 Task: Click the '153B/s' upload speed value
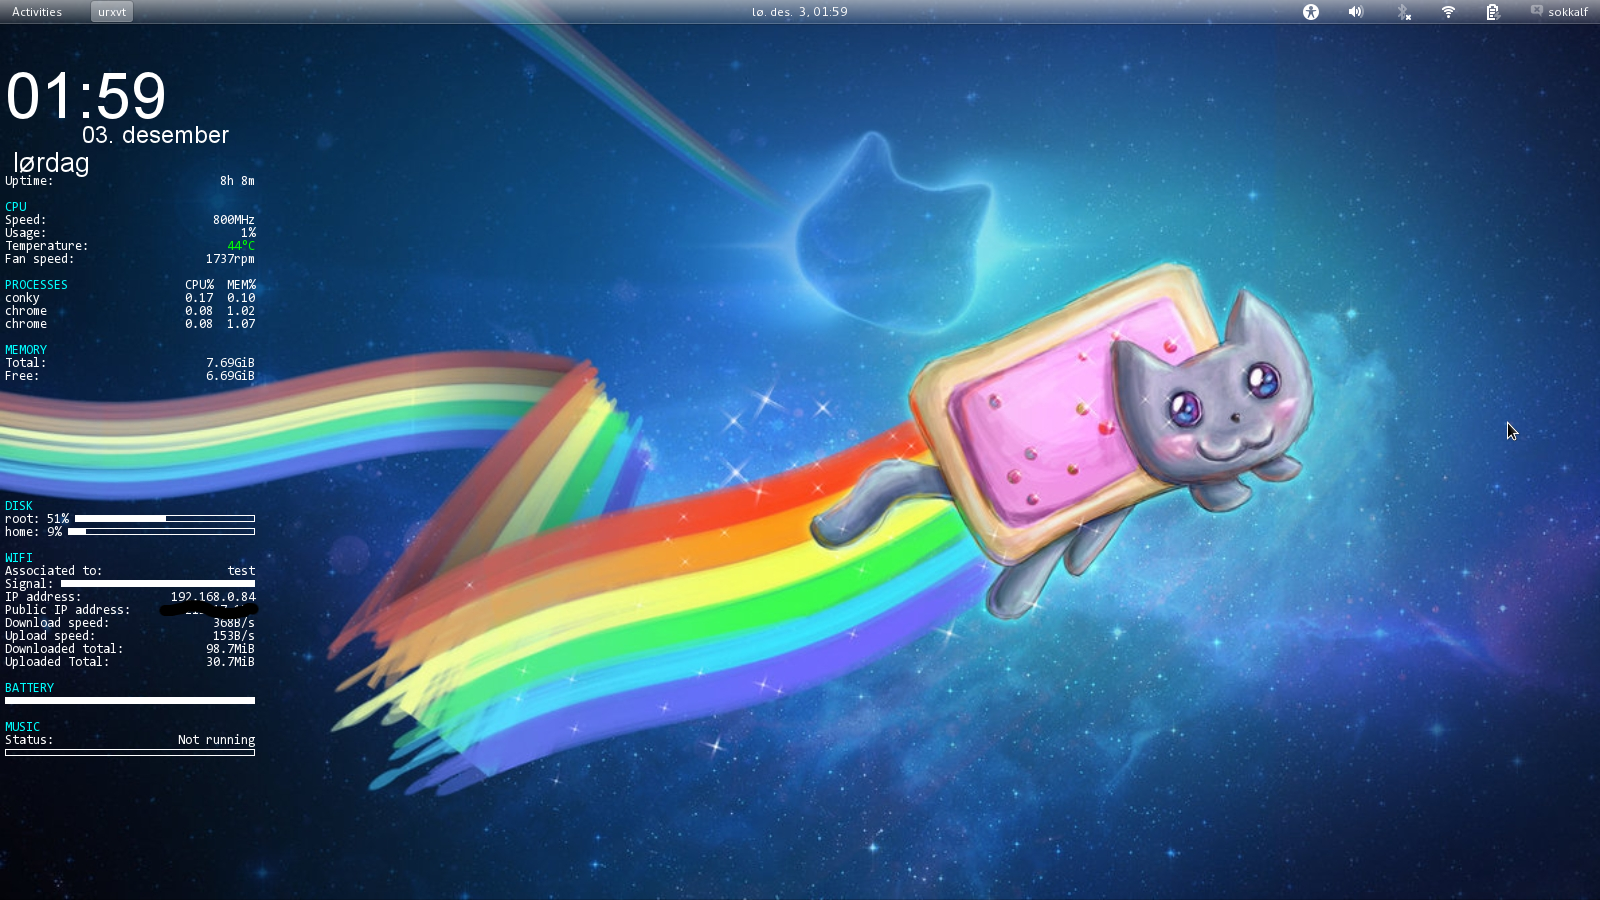pos(233,636)
